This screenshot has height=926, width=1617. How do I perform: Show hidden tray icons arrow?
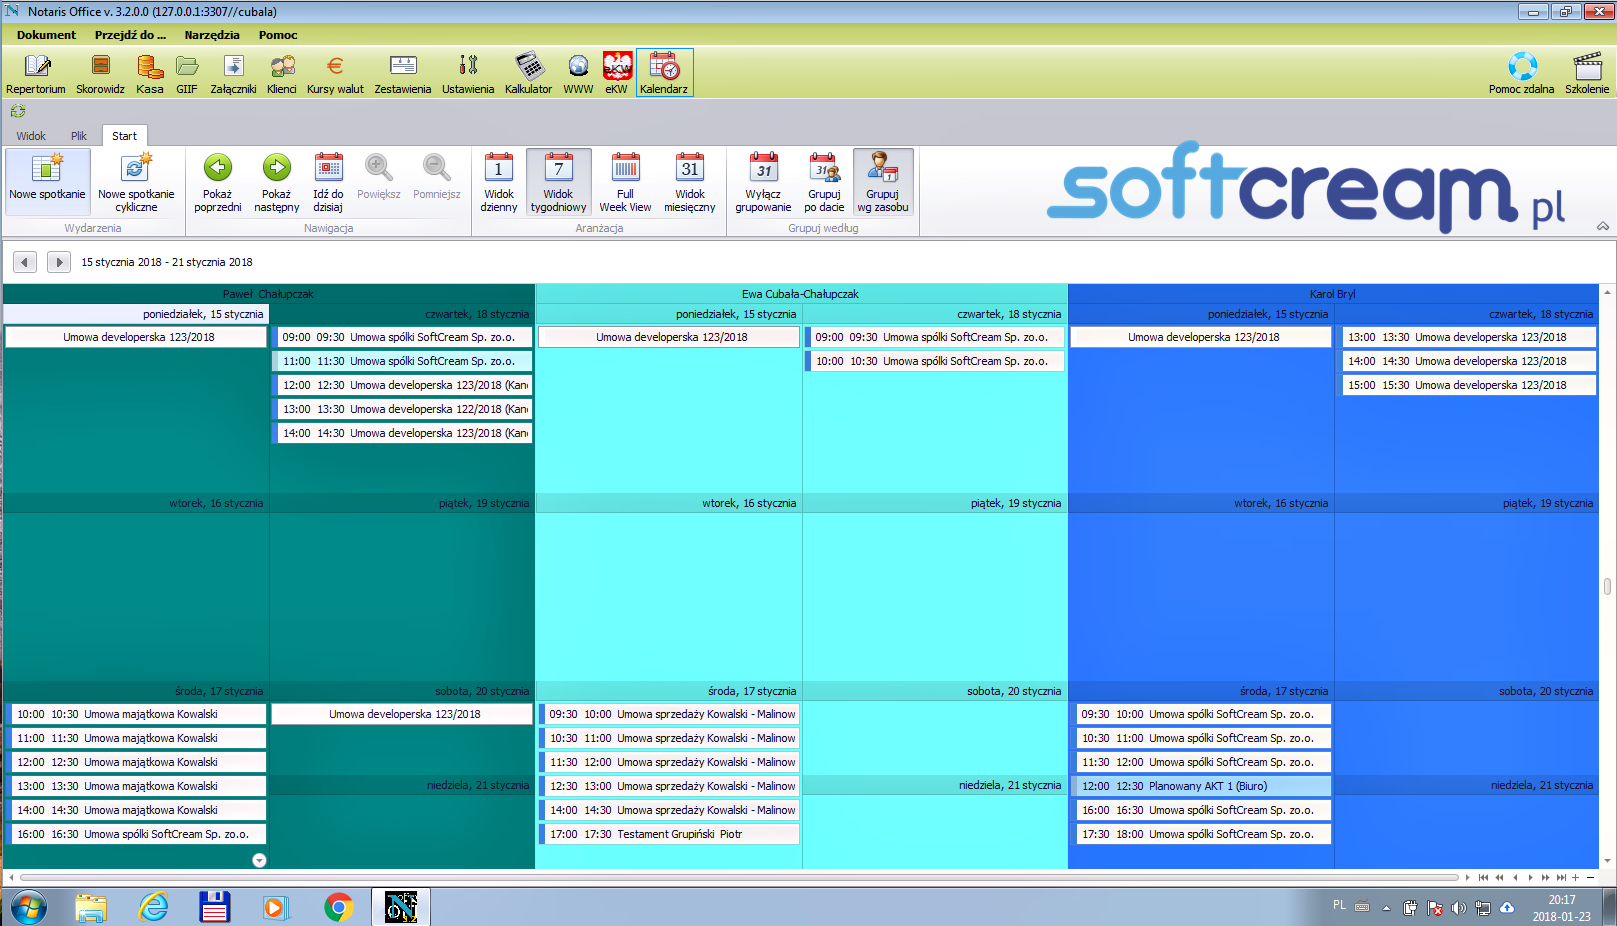point(1386,908)
